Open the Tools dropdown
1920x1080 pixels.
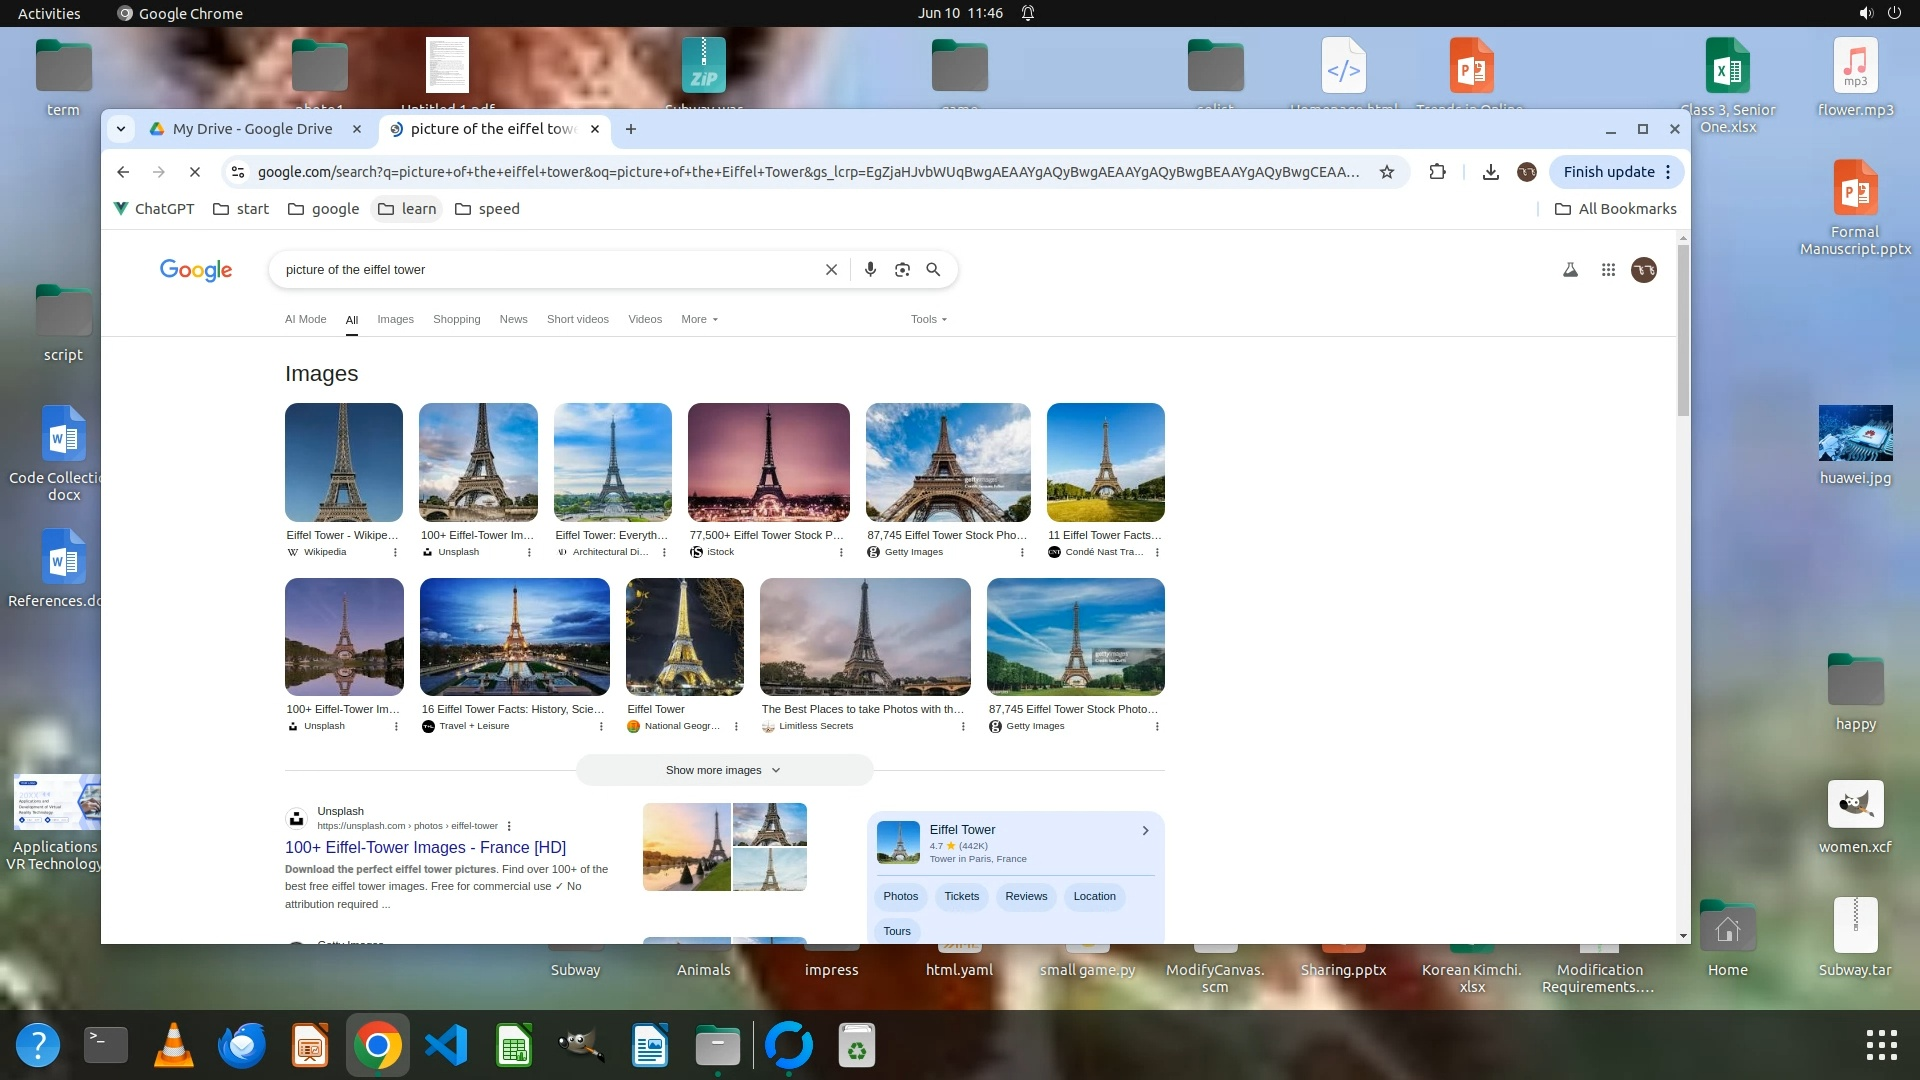point(928,319)
